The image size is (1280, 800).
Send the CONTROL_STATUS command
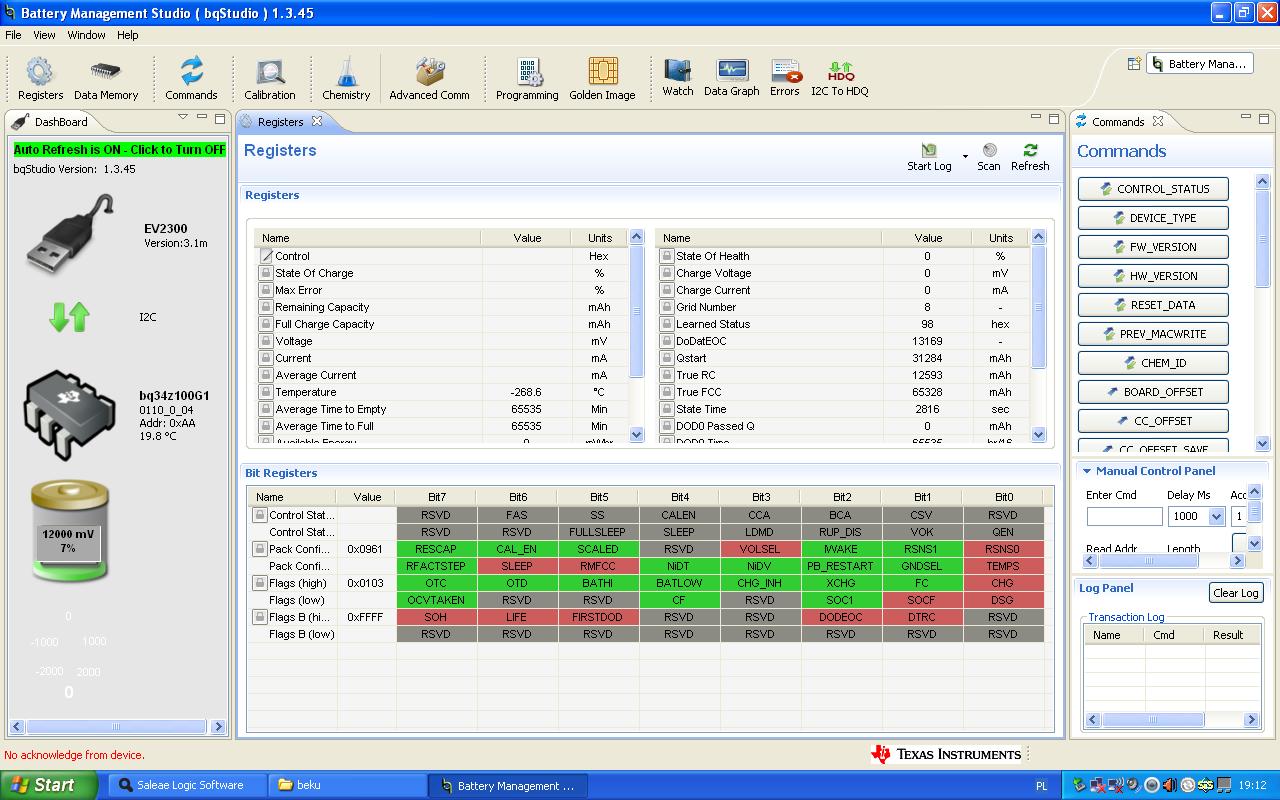1153,189
